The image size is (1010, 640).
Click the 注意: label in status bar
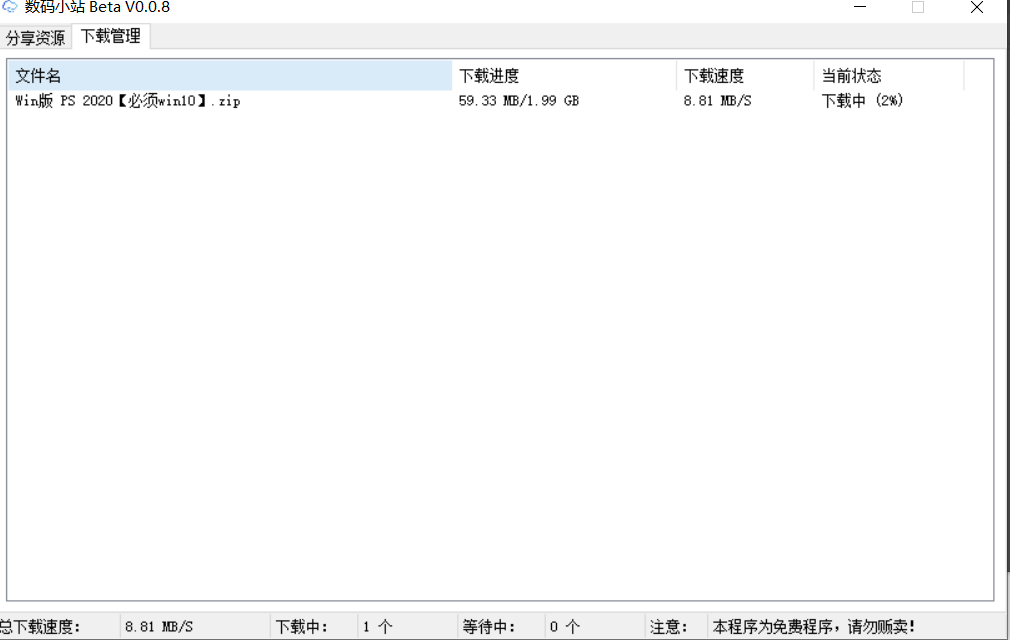pyautogui.click(x=669, y=626)
